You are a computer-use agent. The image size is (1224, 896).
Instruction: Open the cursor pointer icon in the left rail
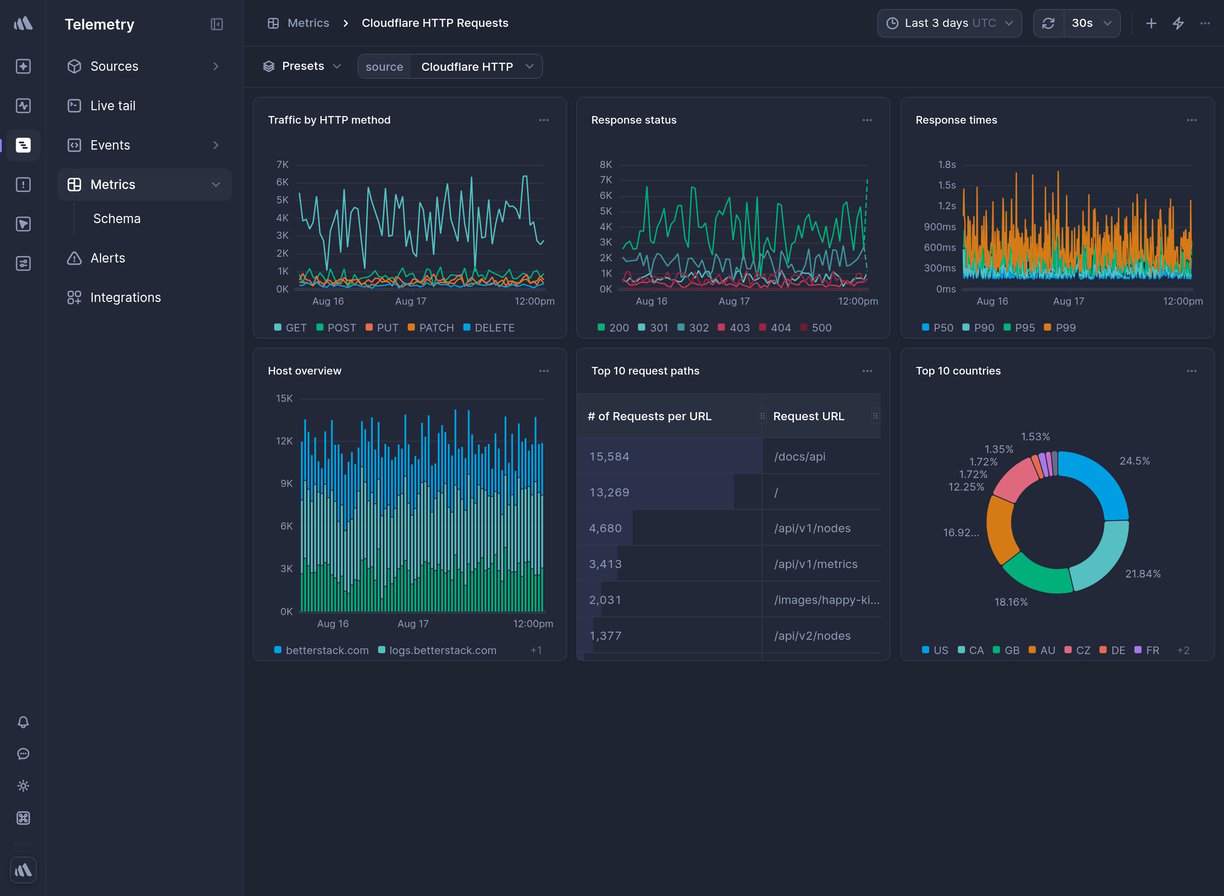(x=23, y=224)
